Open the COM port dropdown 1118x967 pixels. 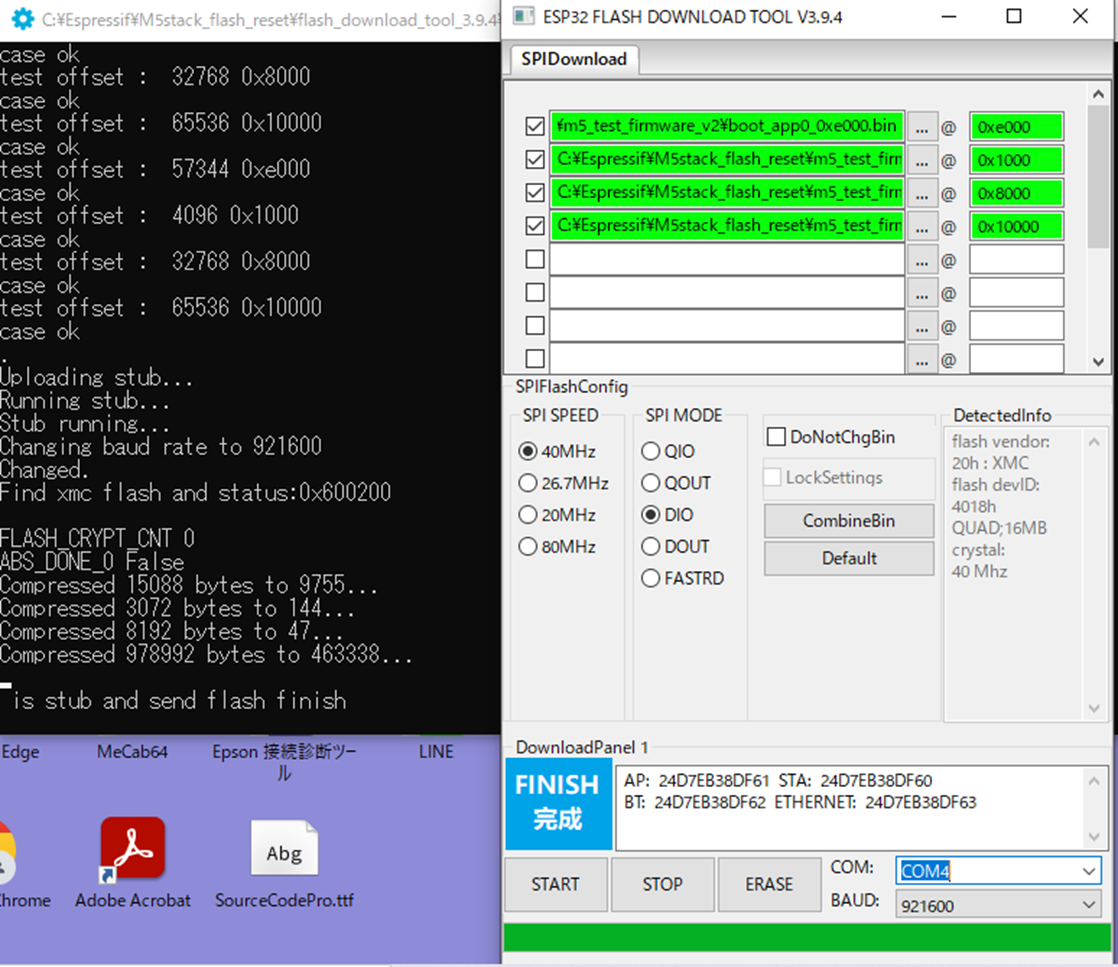(x=1088, y=871)
